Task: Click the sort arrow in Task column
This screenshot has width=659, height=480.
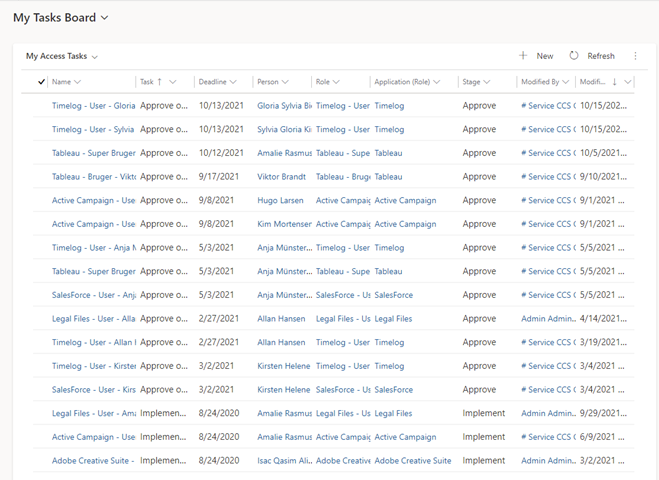Action: (x=160, y=82)
